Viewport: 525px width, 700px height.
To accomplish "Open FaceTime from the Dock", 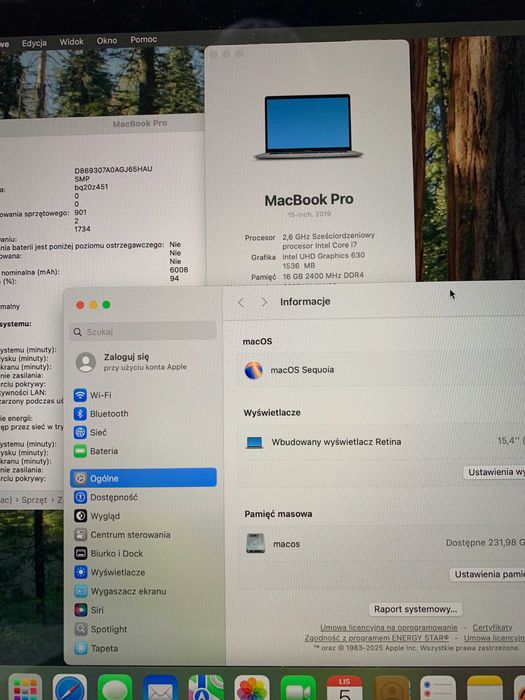I will pos(298,688).
